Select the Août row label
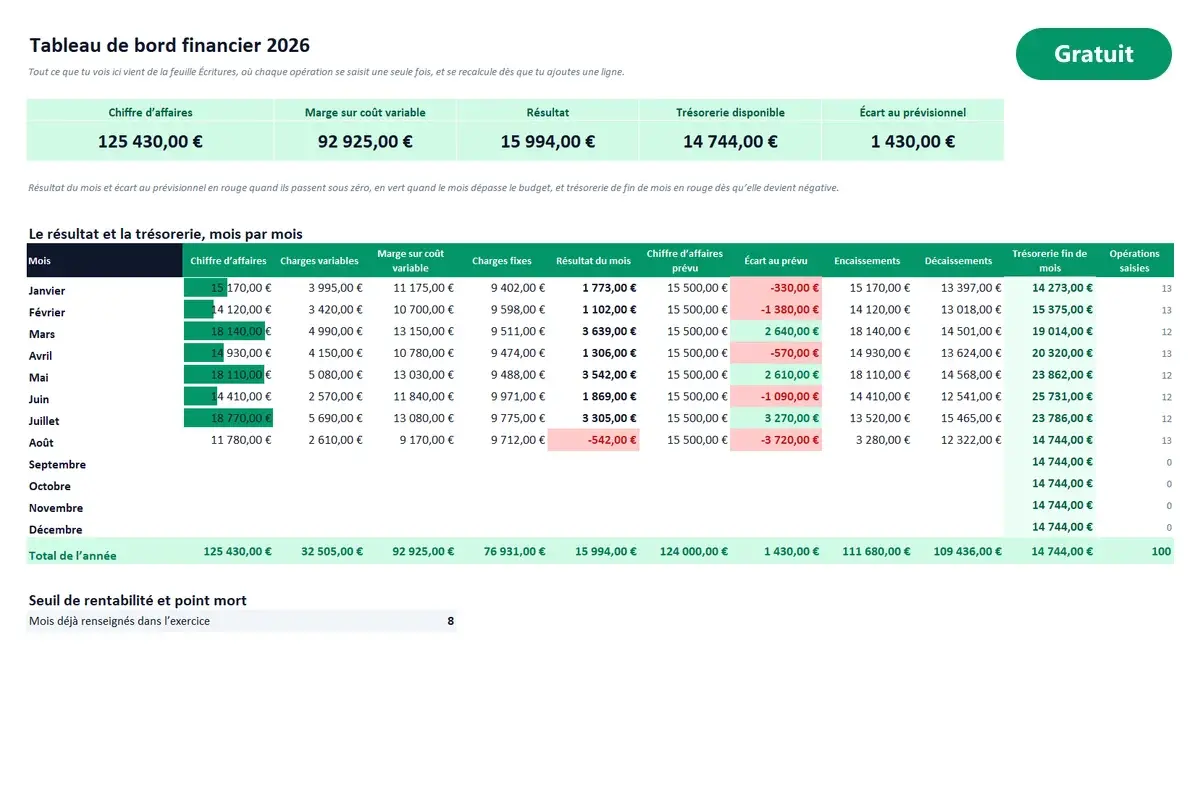Image resolution: width=1200 pixels, height=800 pixels. (41, 442)
